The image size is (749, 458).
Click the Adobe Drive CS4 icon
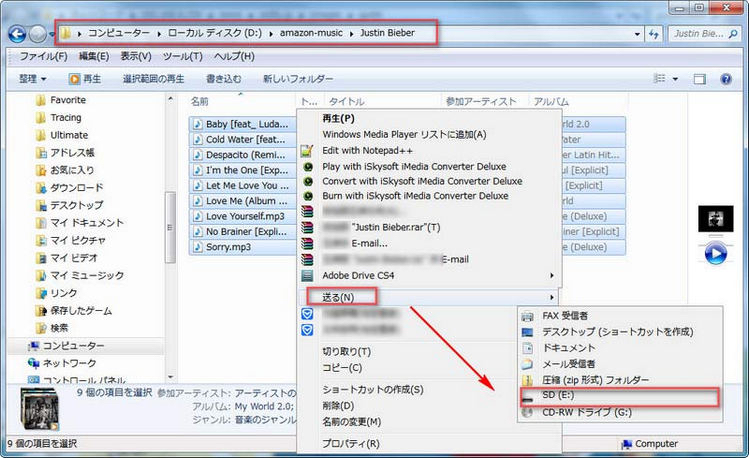pos(307,276)
